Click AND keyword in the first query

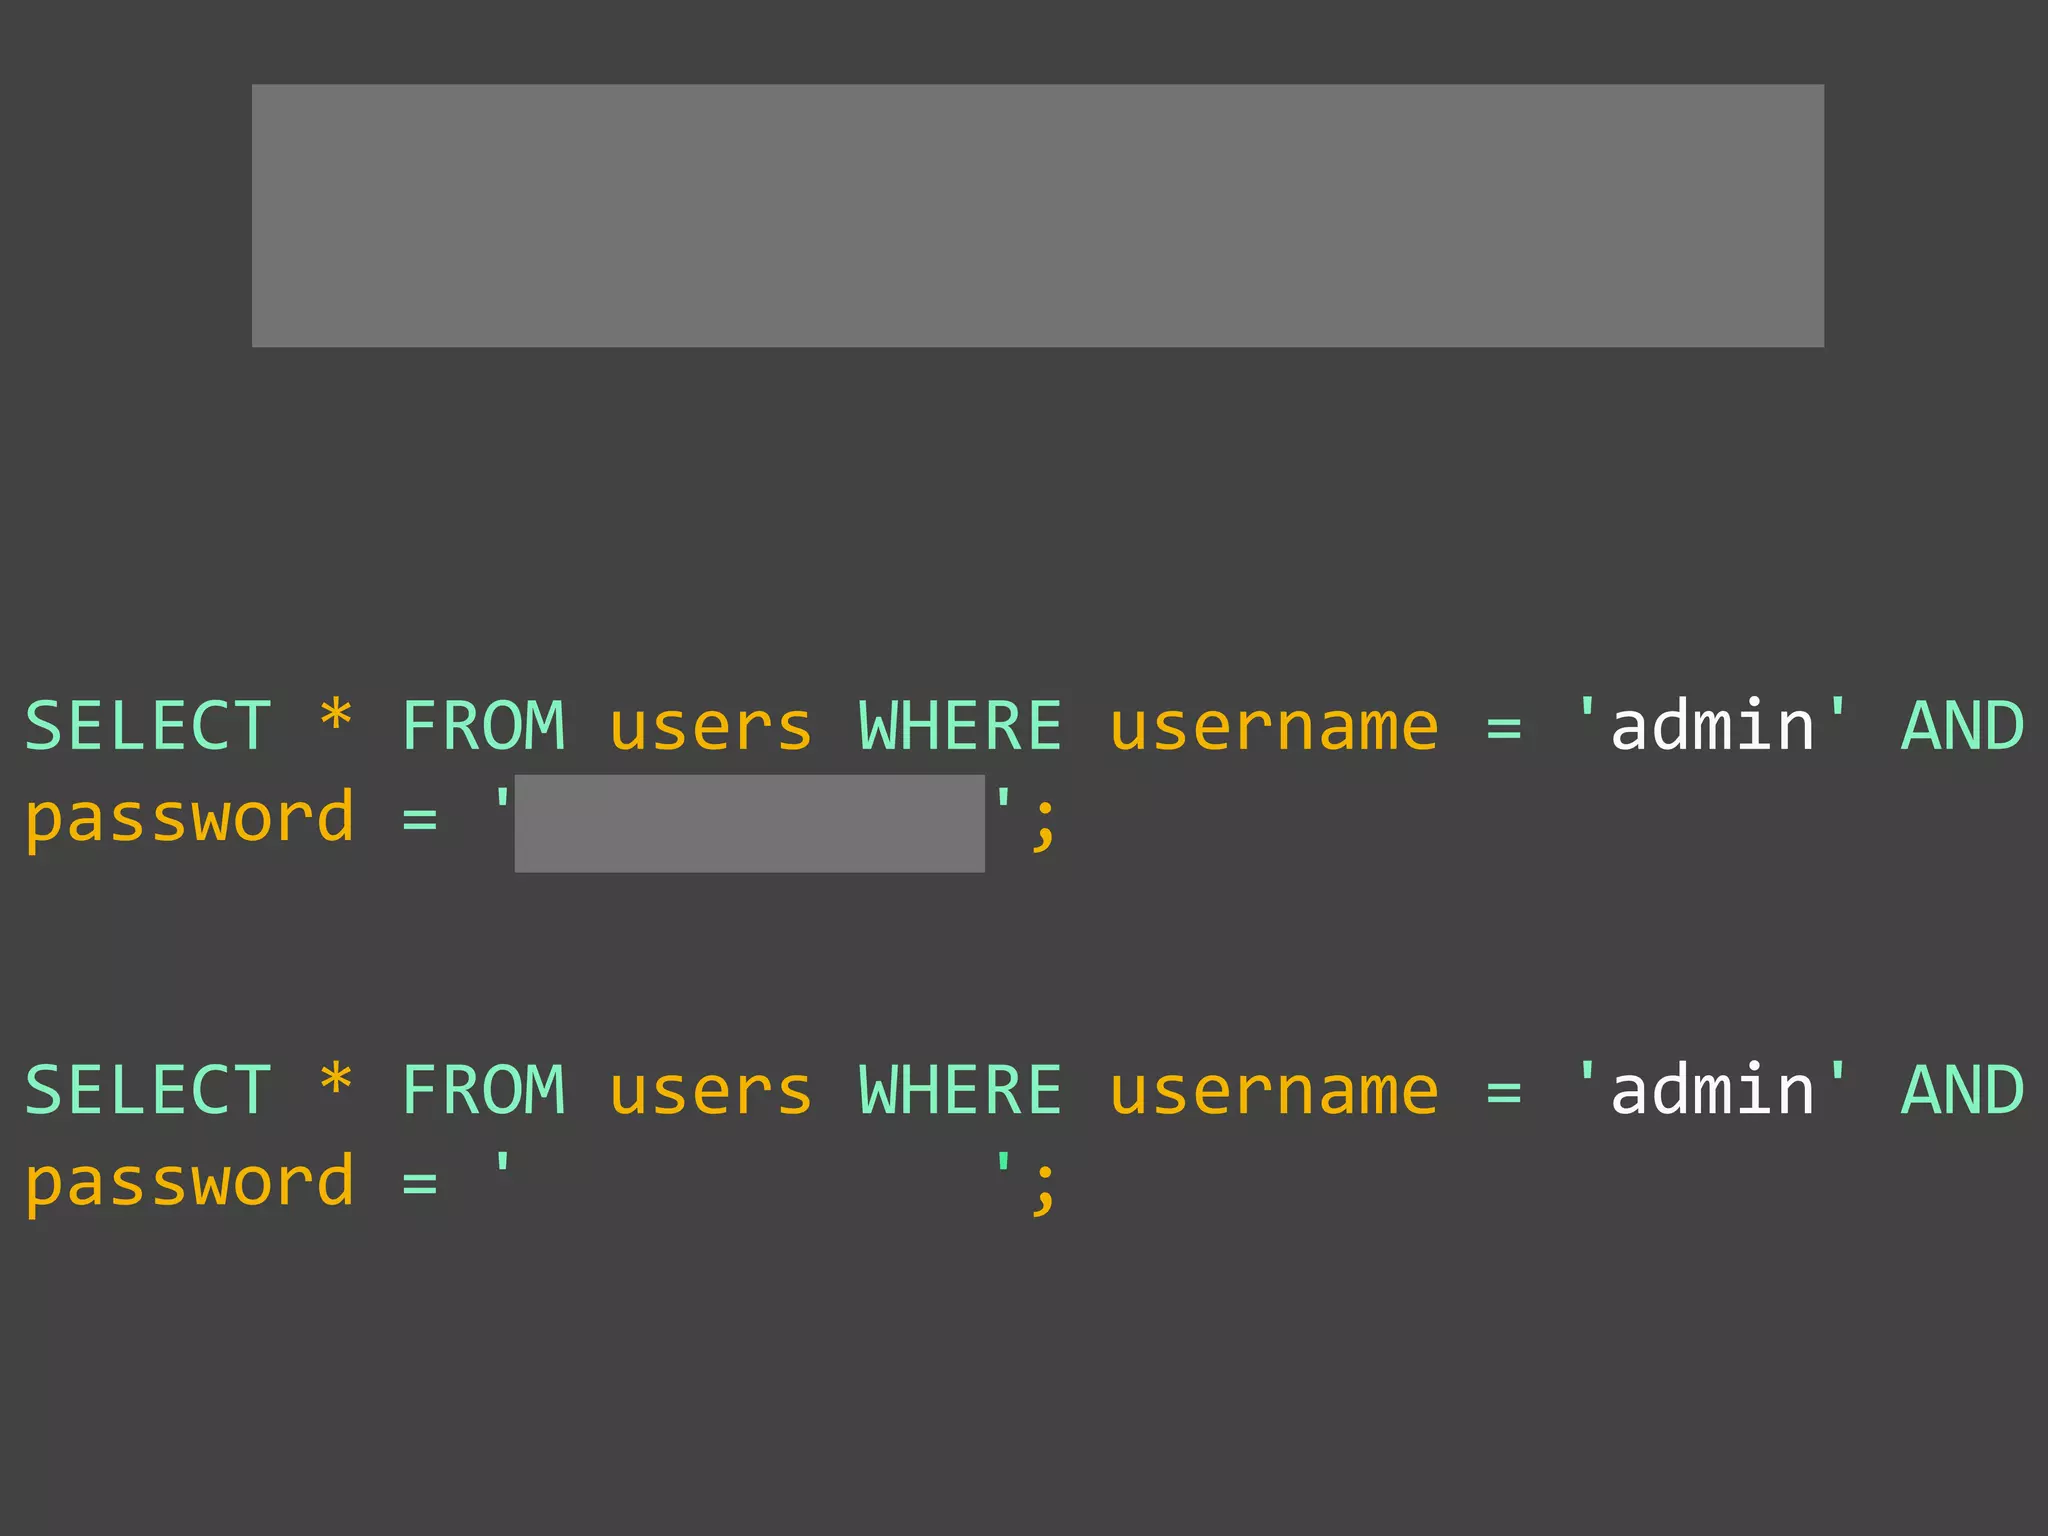(1962, 726)
